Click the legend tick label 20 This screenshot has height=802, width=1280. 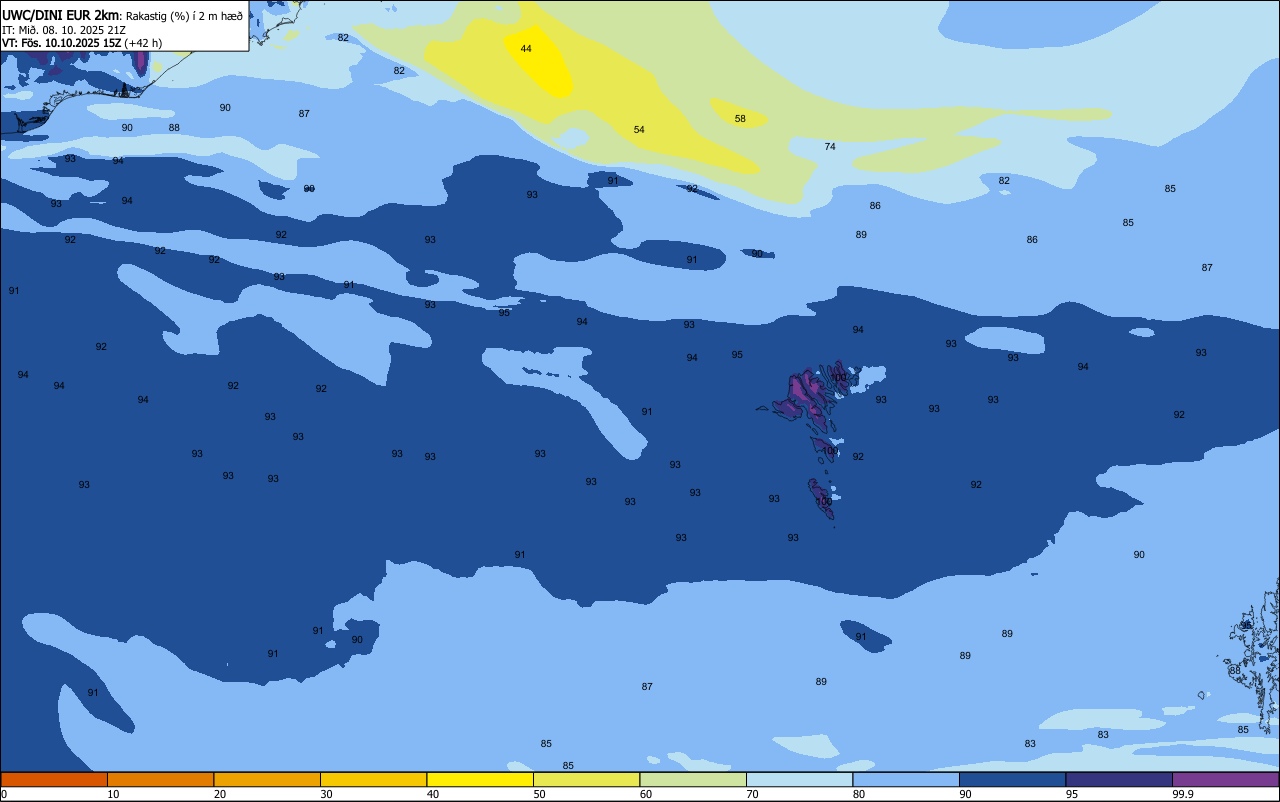coord(220,794)
